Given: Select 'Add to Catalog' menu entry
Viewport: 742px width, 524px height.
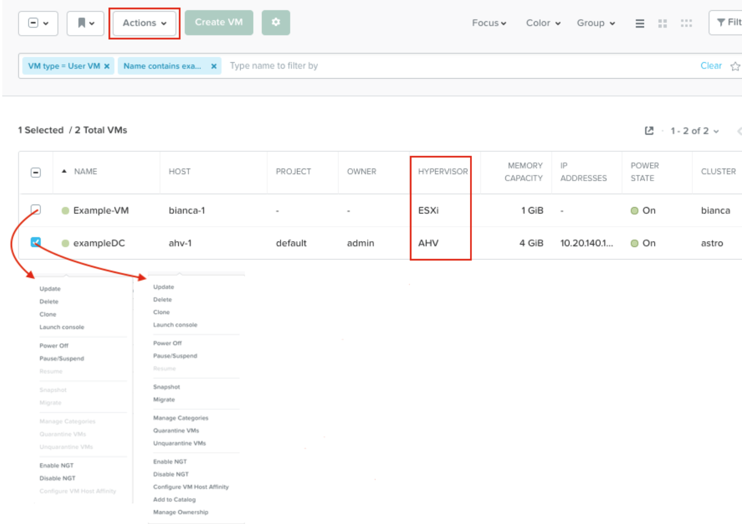Looking at the screenshot, I should point(174,499).
